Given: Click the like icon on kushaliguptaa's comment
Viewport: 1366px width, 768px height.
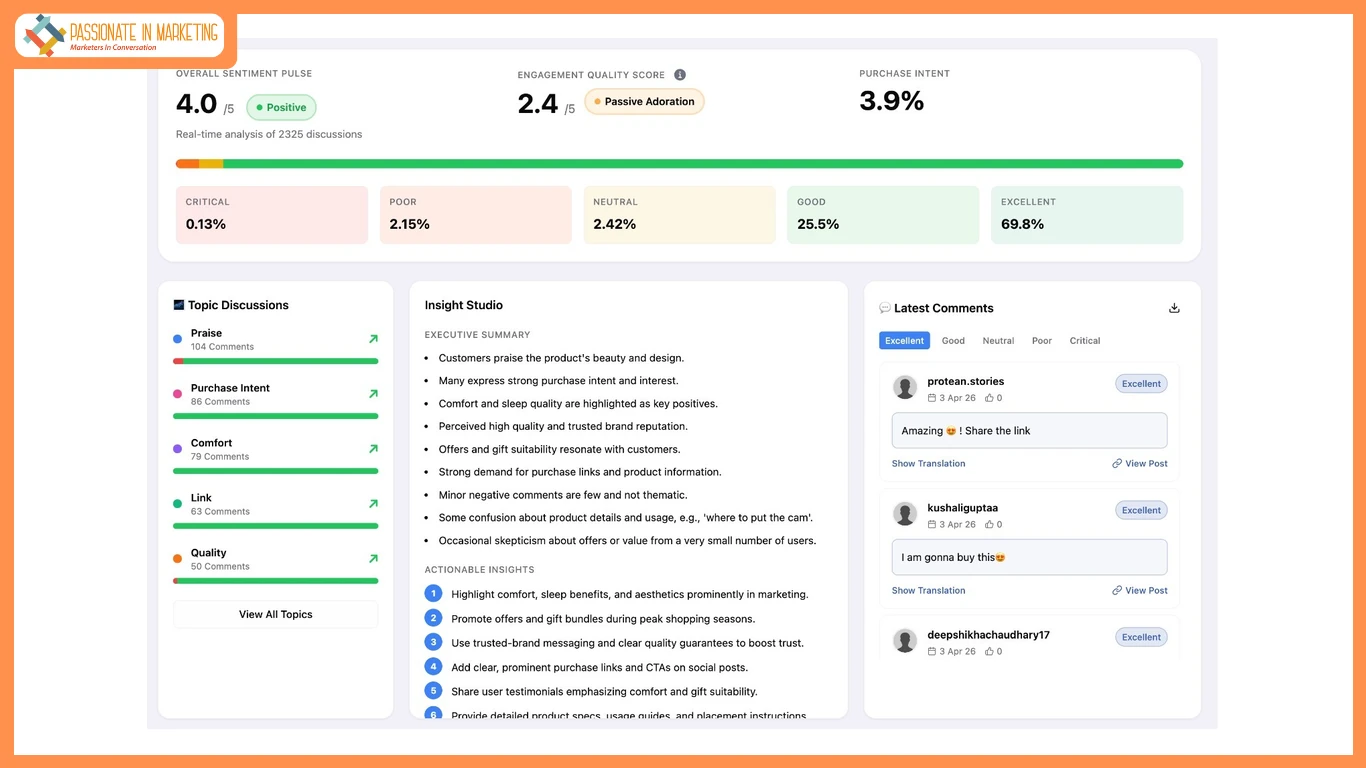Looking at the screenshot, I should (x=990, y=524).
